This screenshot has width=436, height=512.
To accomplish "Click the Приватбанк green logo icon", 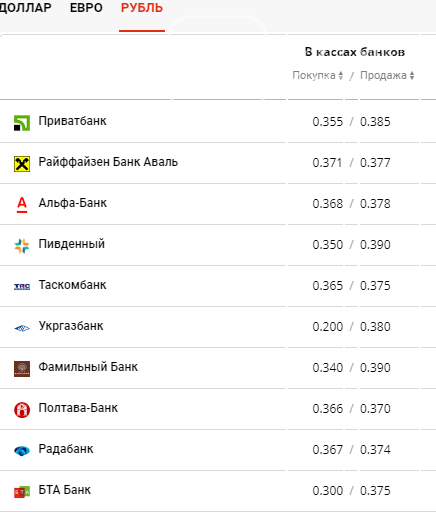I will click(22, 123).
